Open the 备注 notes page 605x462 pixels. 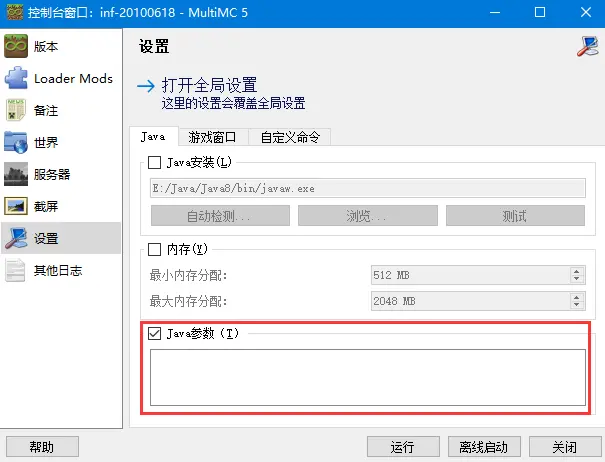pyautogui.click(x=61, y=110)
